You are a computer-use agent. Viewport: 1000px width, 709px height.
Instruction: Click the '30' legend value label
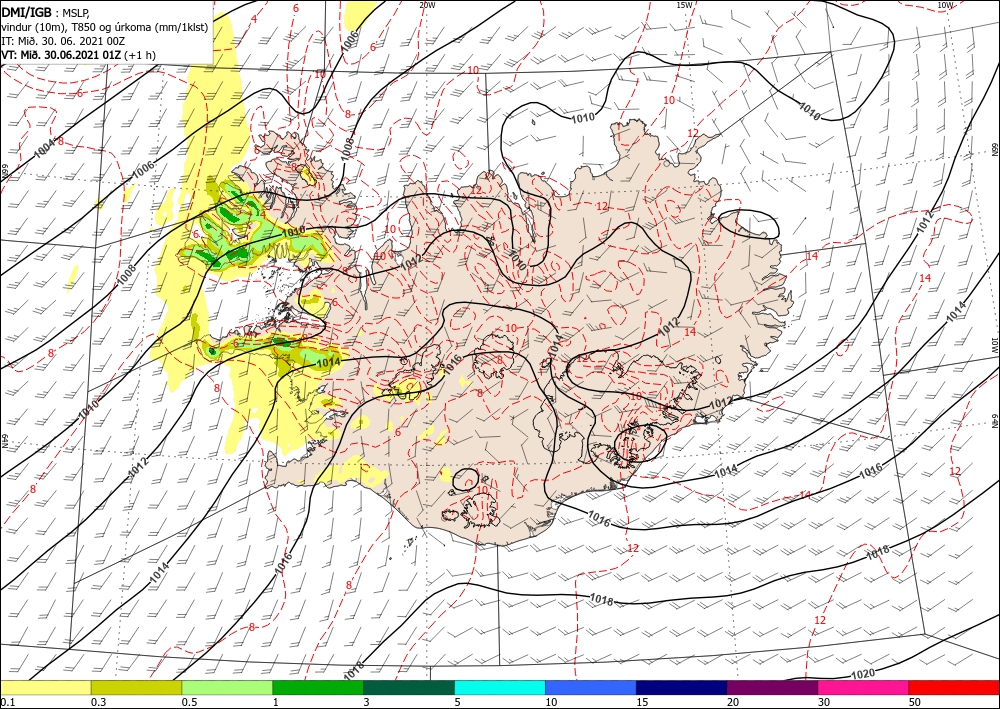824,702
